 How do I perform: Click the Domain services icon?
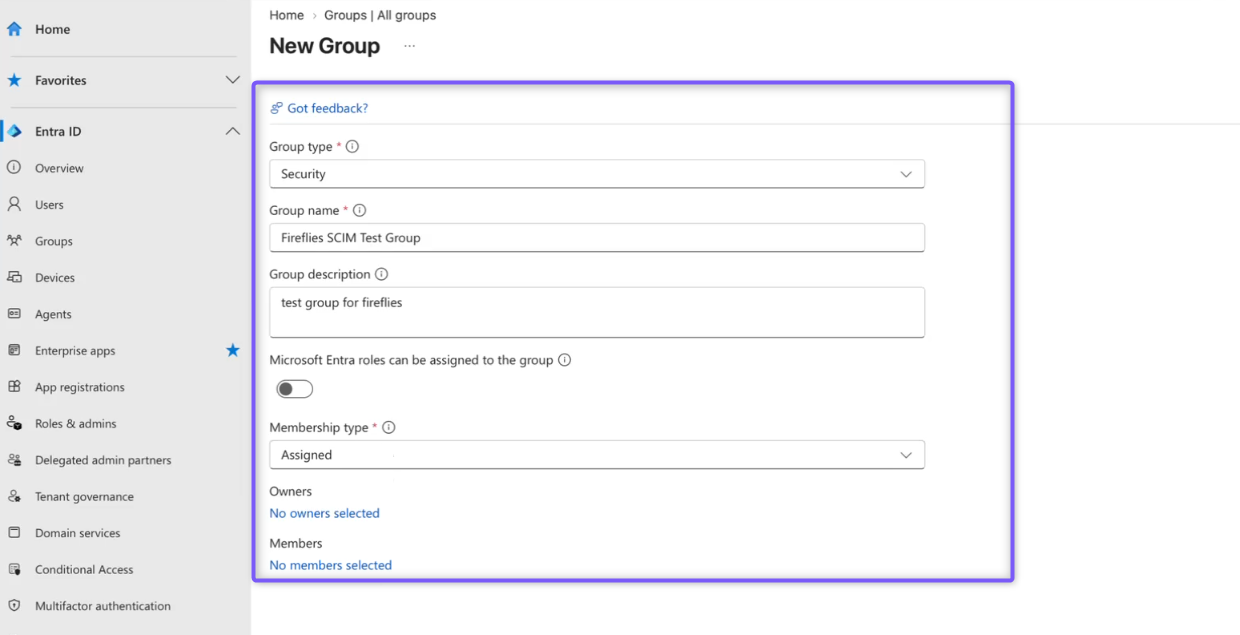click(x=14, y=533)
